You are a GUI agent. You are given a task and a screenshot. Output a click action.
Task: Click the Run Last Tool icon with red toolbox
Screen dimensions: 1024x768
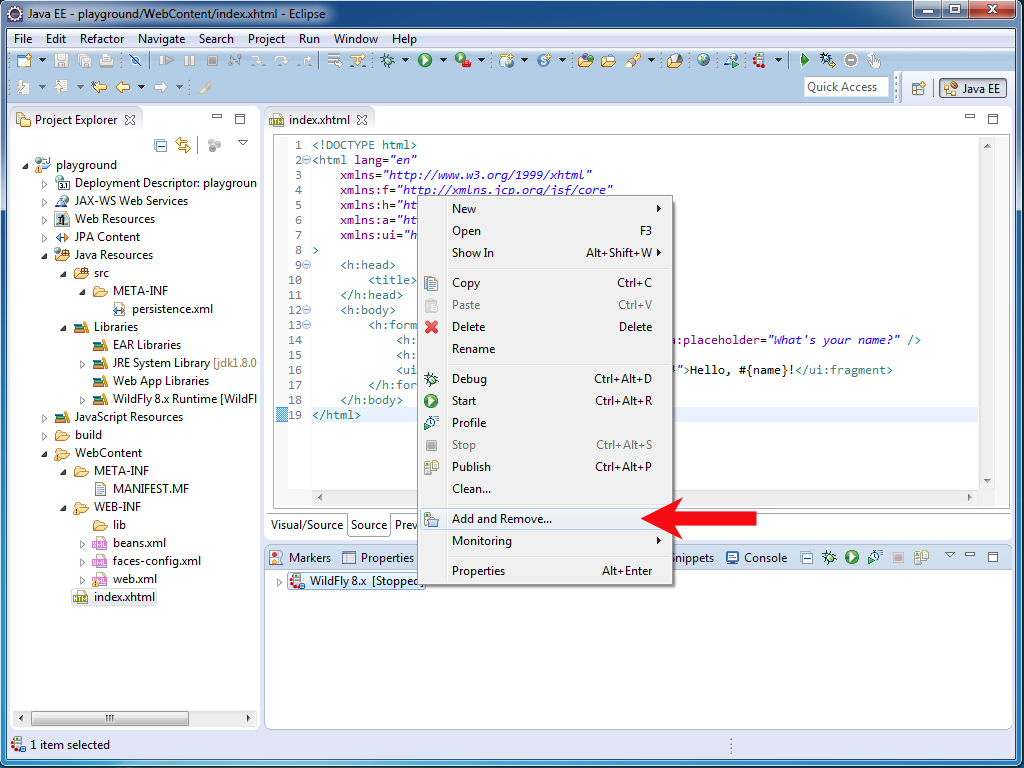tap(463, 61)
